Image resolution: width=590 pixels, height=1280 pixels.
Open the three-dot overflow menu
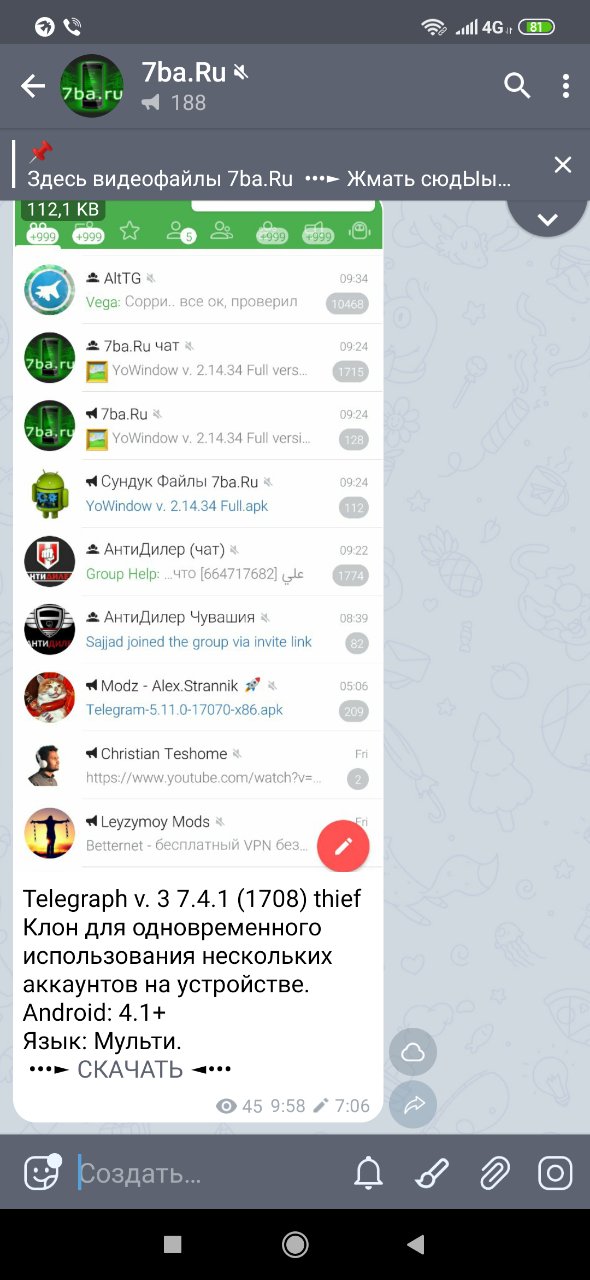565,86
